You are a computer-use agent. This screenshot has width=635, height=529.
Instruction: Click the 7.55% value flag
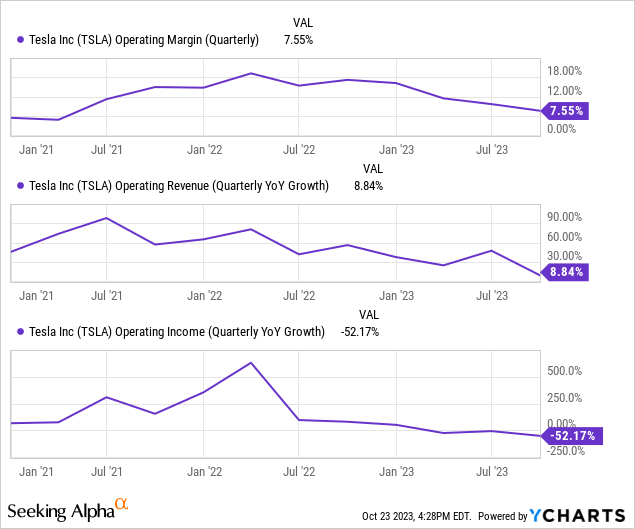tap(563, 111)
